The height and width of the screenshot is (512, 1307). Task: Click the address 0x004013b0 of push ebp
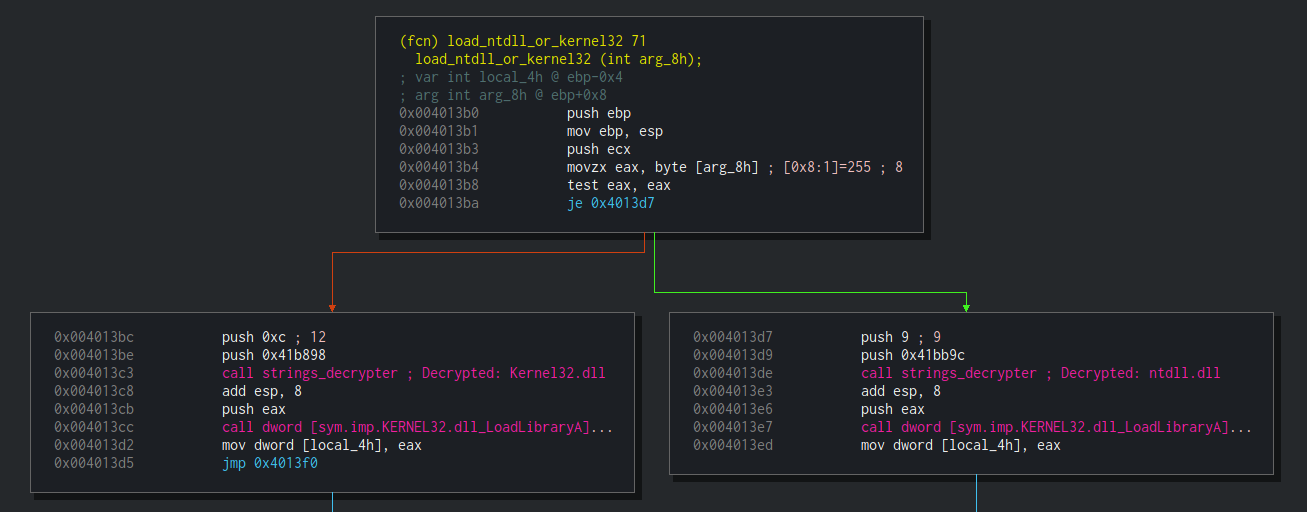click(x=439, y=113)
